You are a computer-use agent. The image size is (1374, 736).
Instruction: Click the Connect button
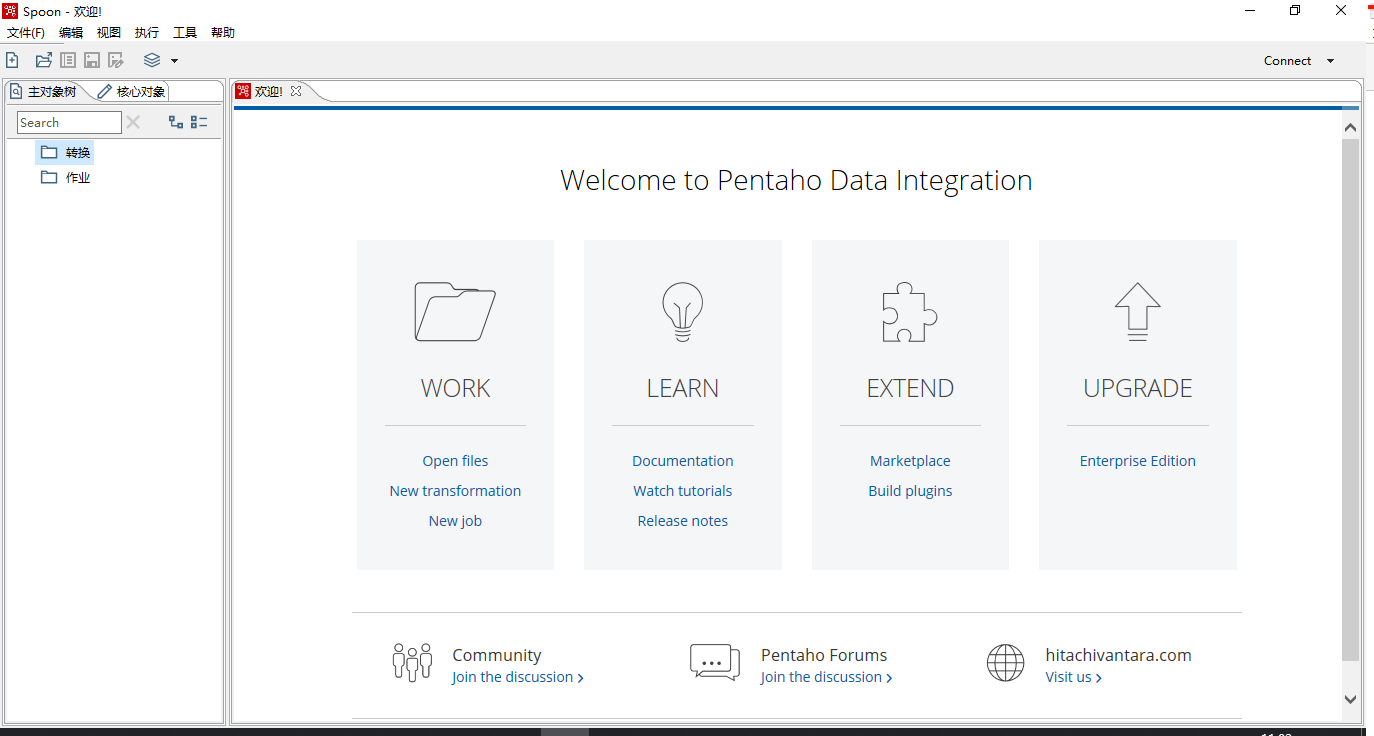[1287, 61]
